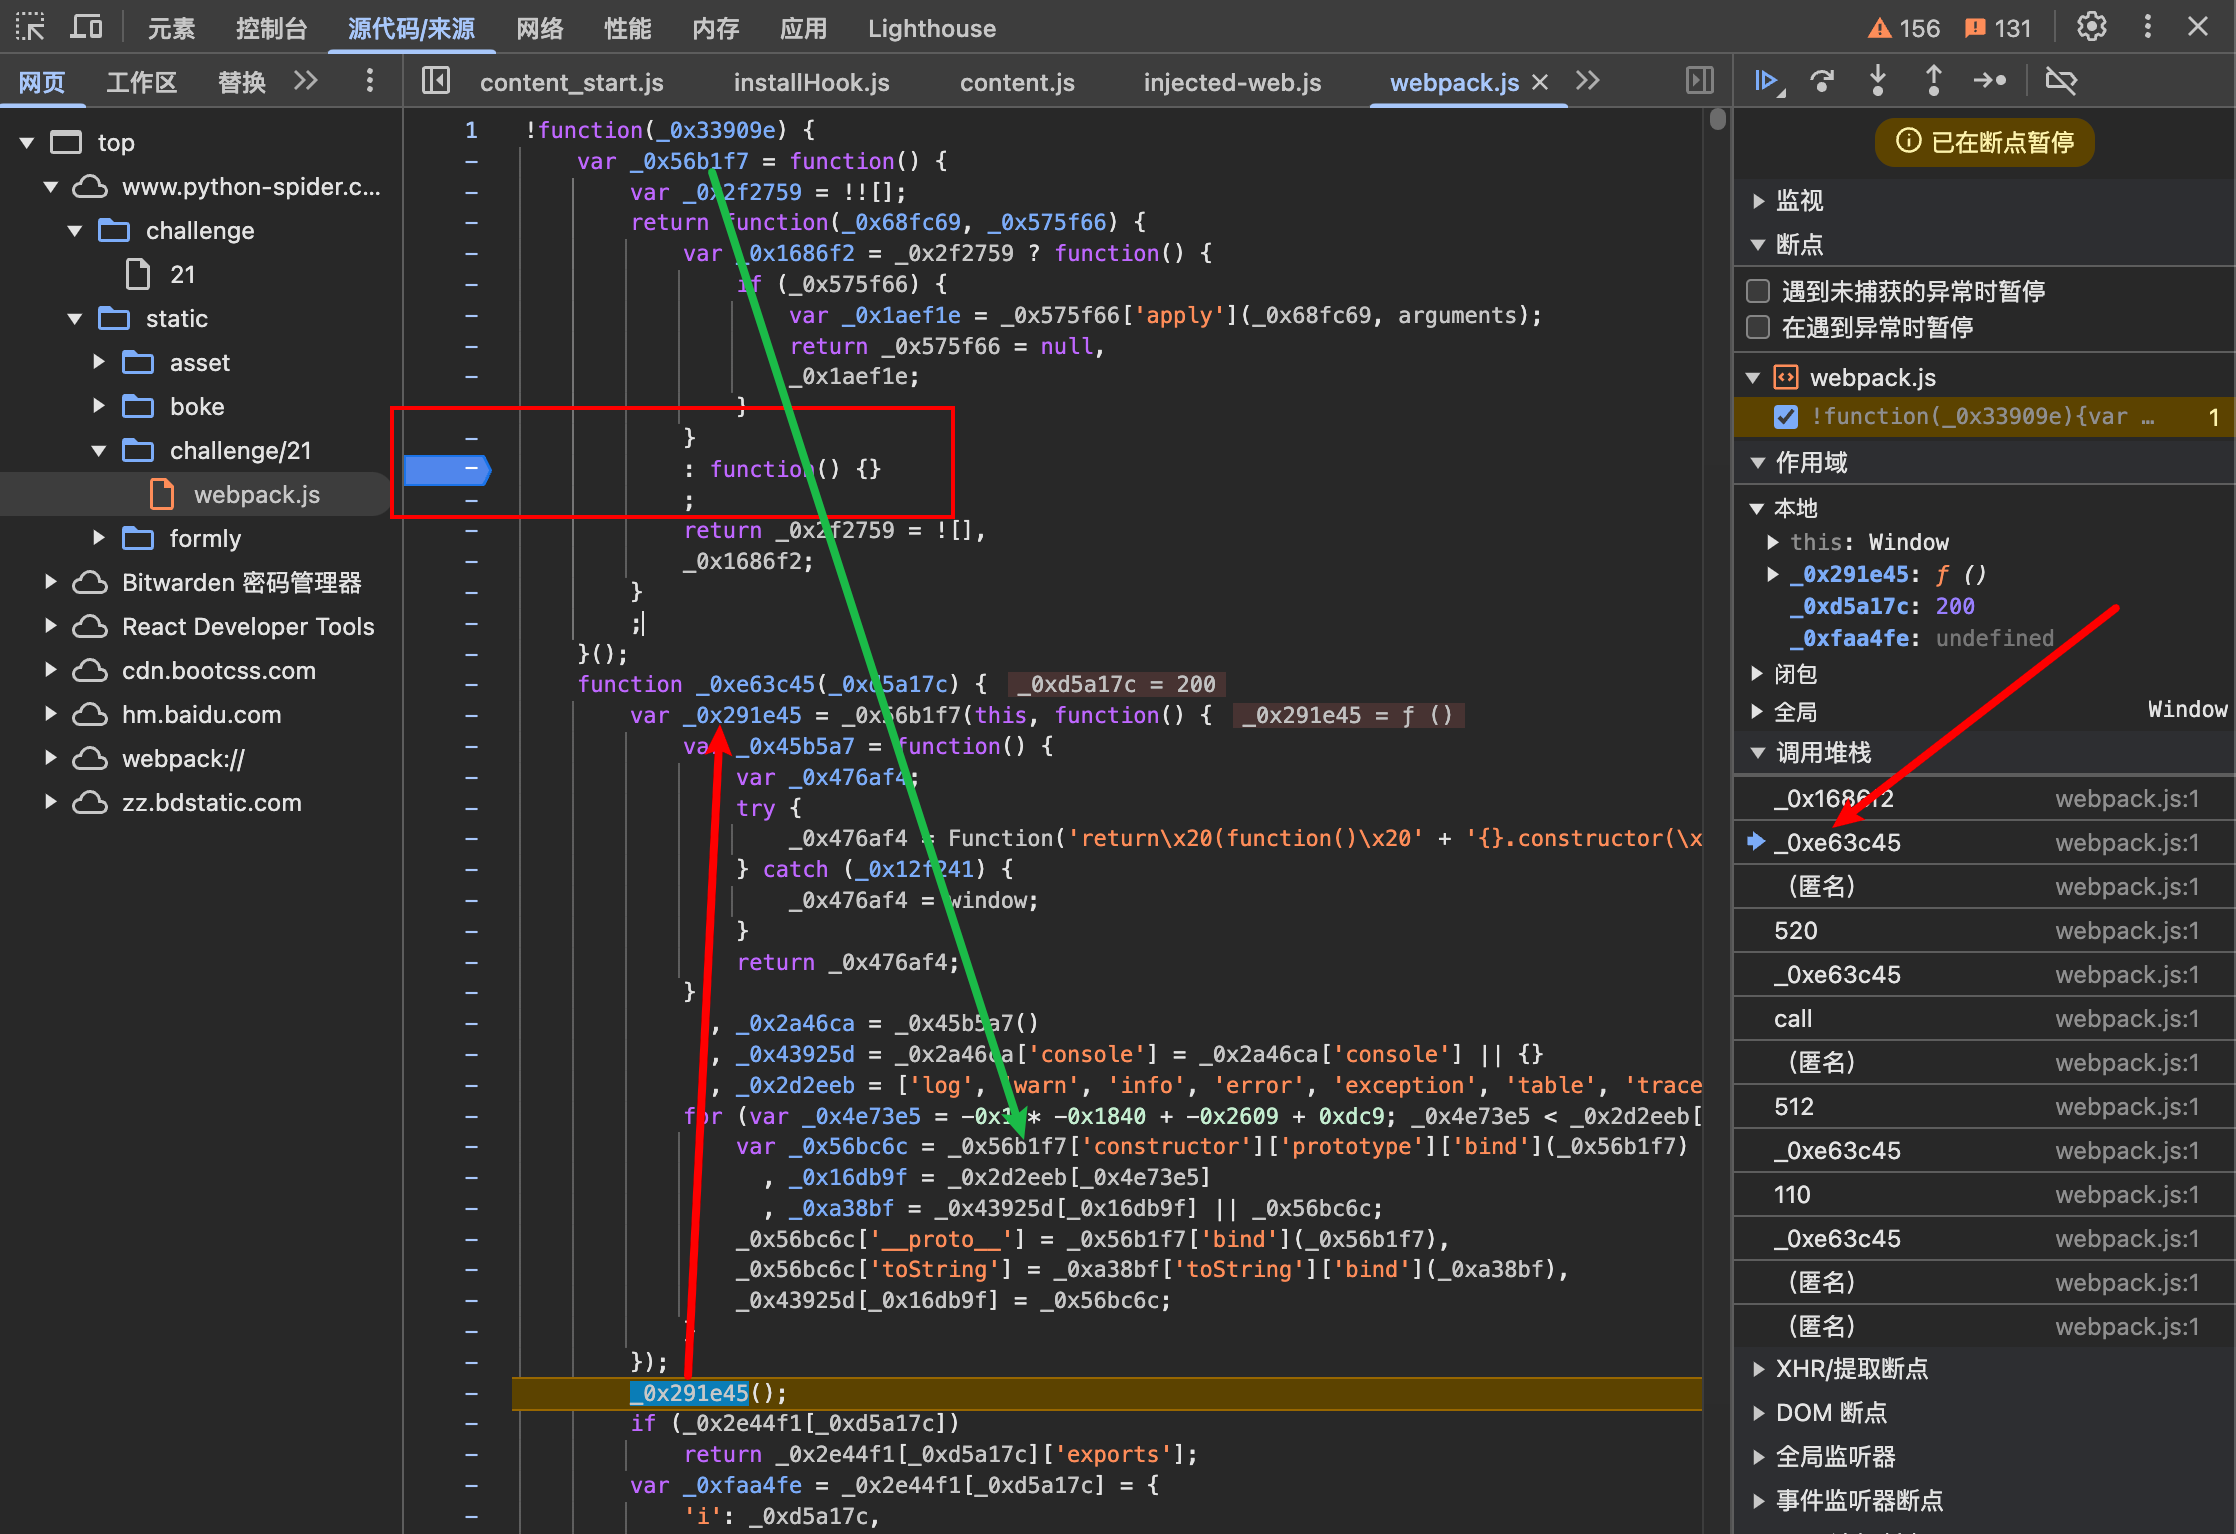Image resolution: width=2236 pixels, height=1534 pixels.
Task: Click the deactivate breakpoints icon
Action: (x=2061, y=81)
